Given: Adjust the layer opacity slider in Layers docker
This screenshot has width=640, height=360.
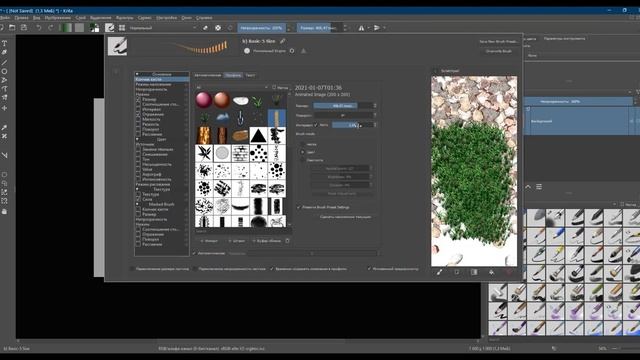Looking at the screenshot, I should point(578,101).
